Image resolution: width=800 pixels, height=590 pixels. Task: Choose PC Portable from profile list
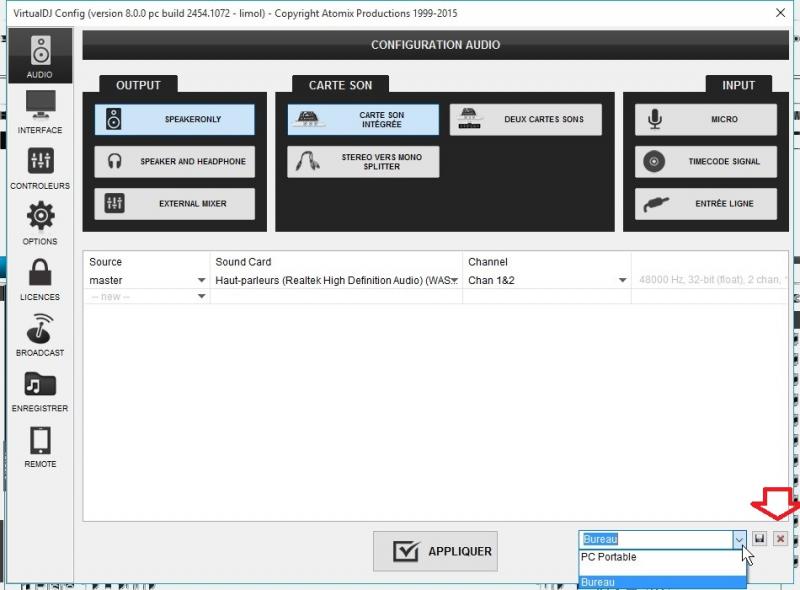click(660, 558)
